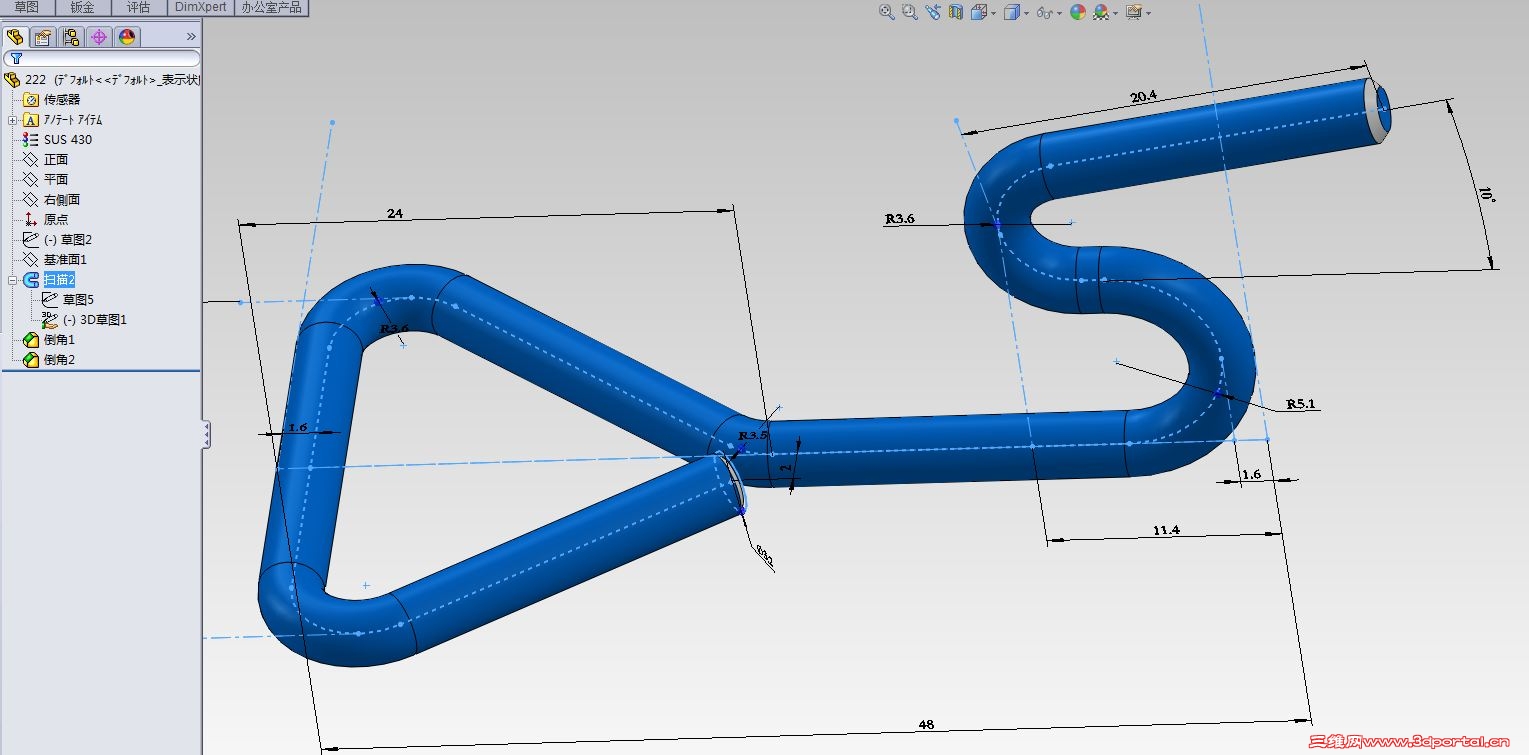Click the 11.4 dimension value
The width and height of the screenshot is (1529, 755).
pos(1166,531)
